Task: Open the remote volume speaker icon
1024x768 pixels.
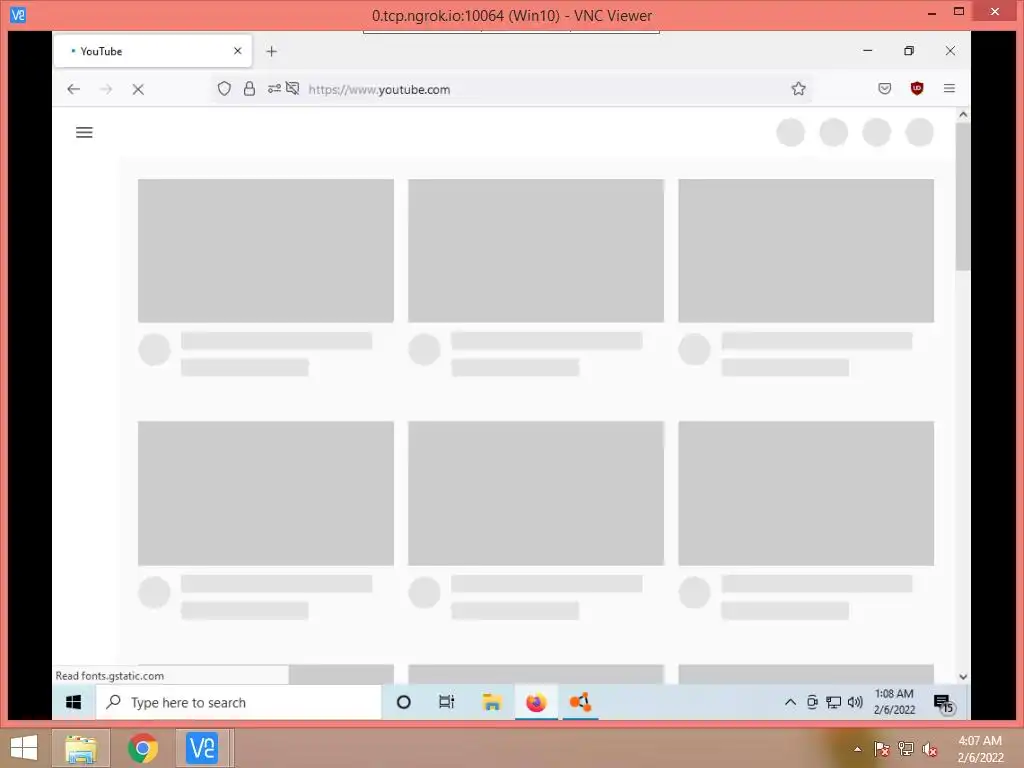Action: point(855,702)
